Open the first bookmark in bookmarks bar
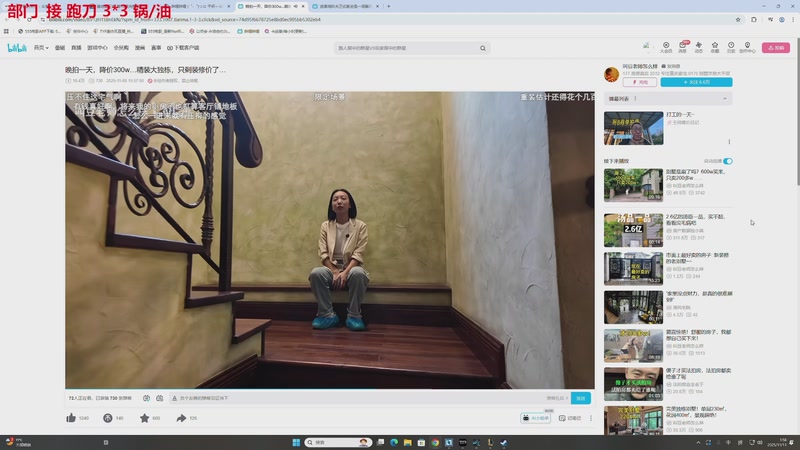This screenshot has width=800, height=450. (38, 31)
